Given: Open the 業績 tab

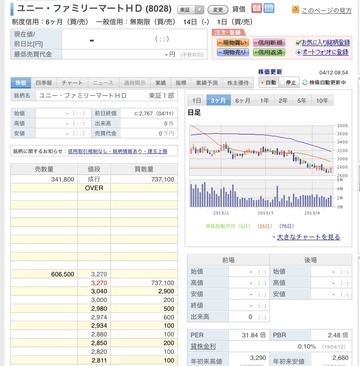Looking at the screenshot, I should pos(161,83).
